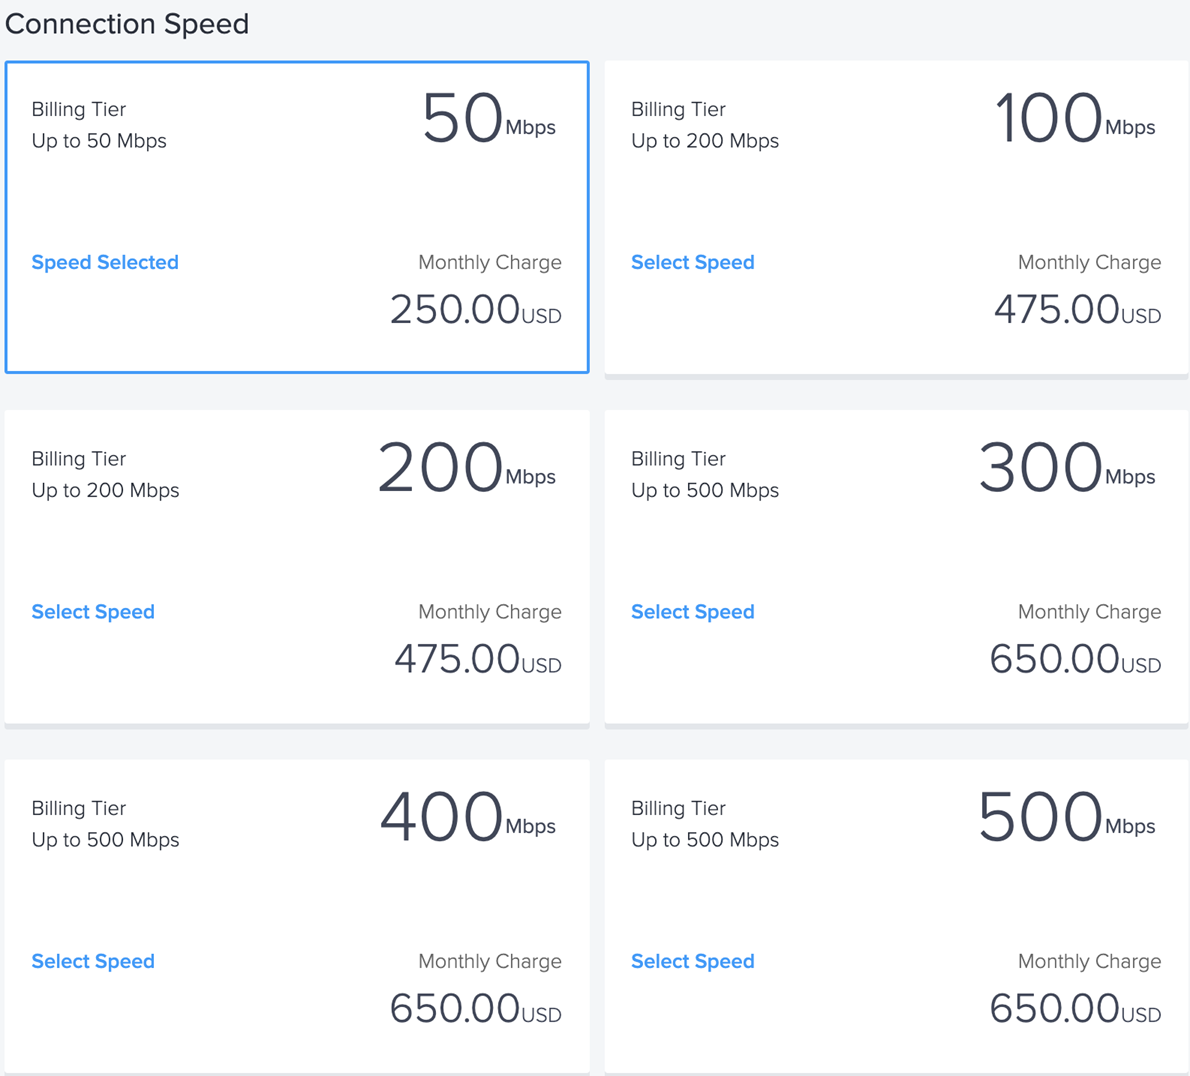
Task: Click the Connection Speed heading
Action: 127,24
